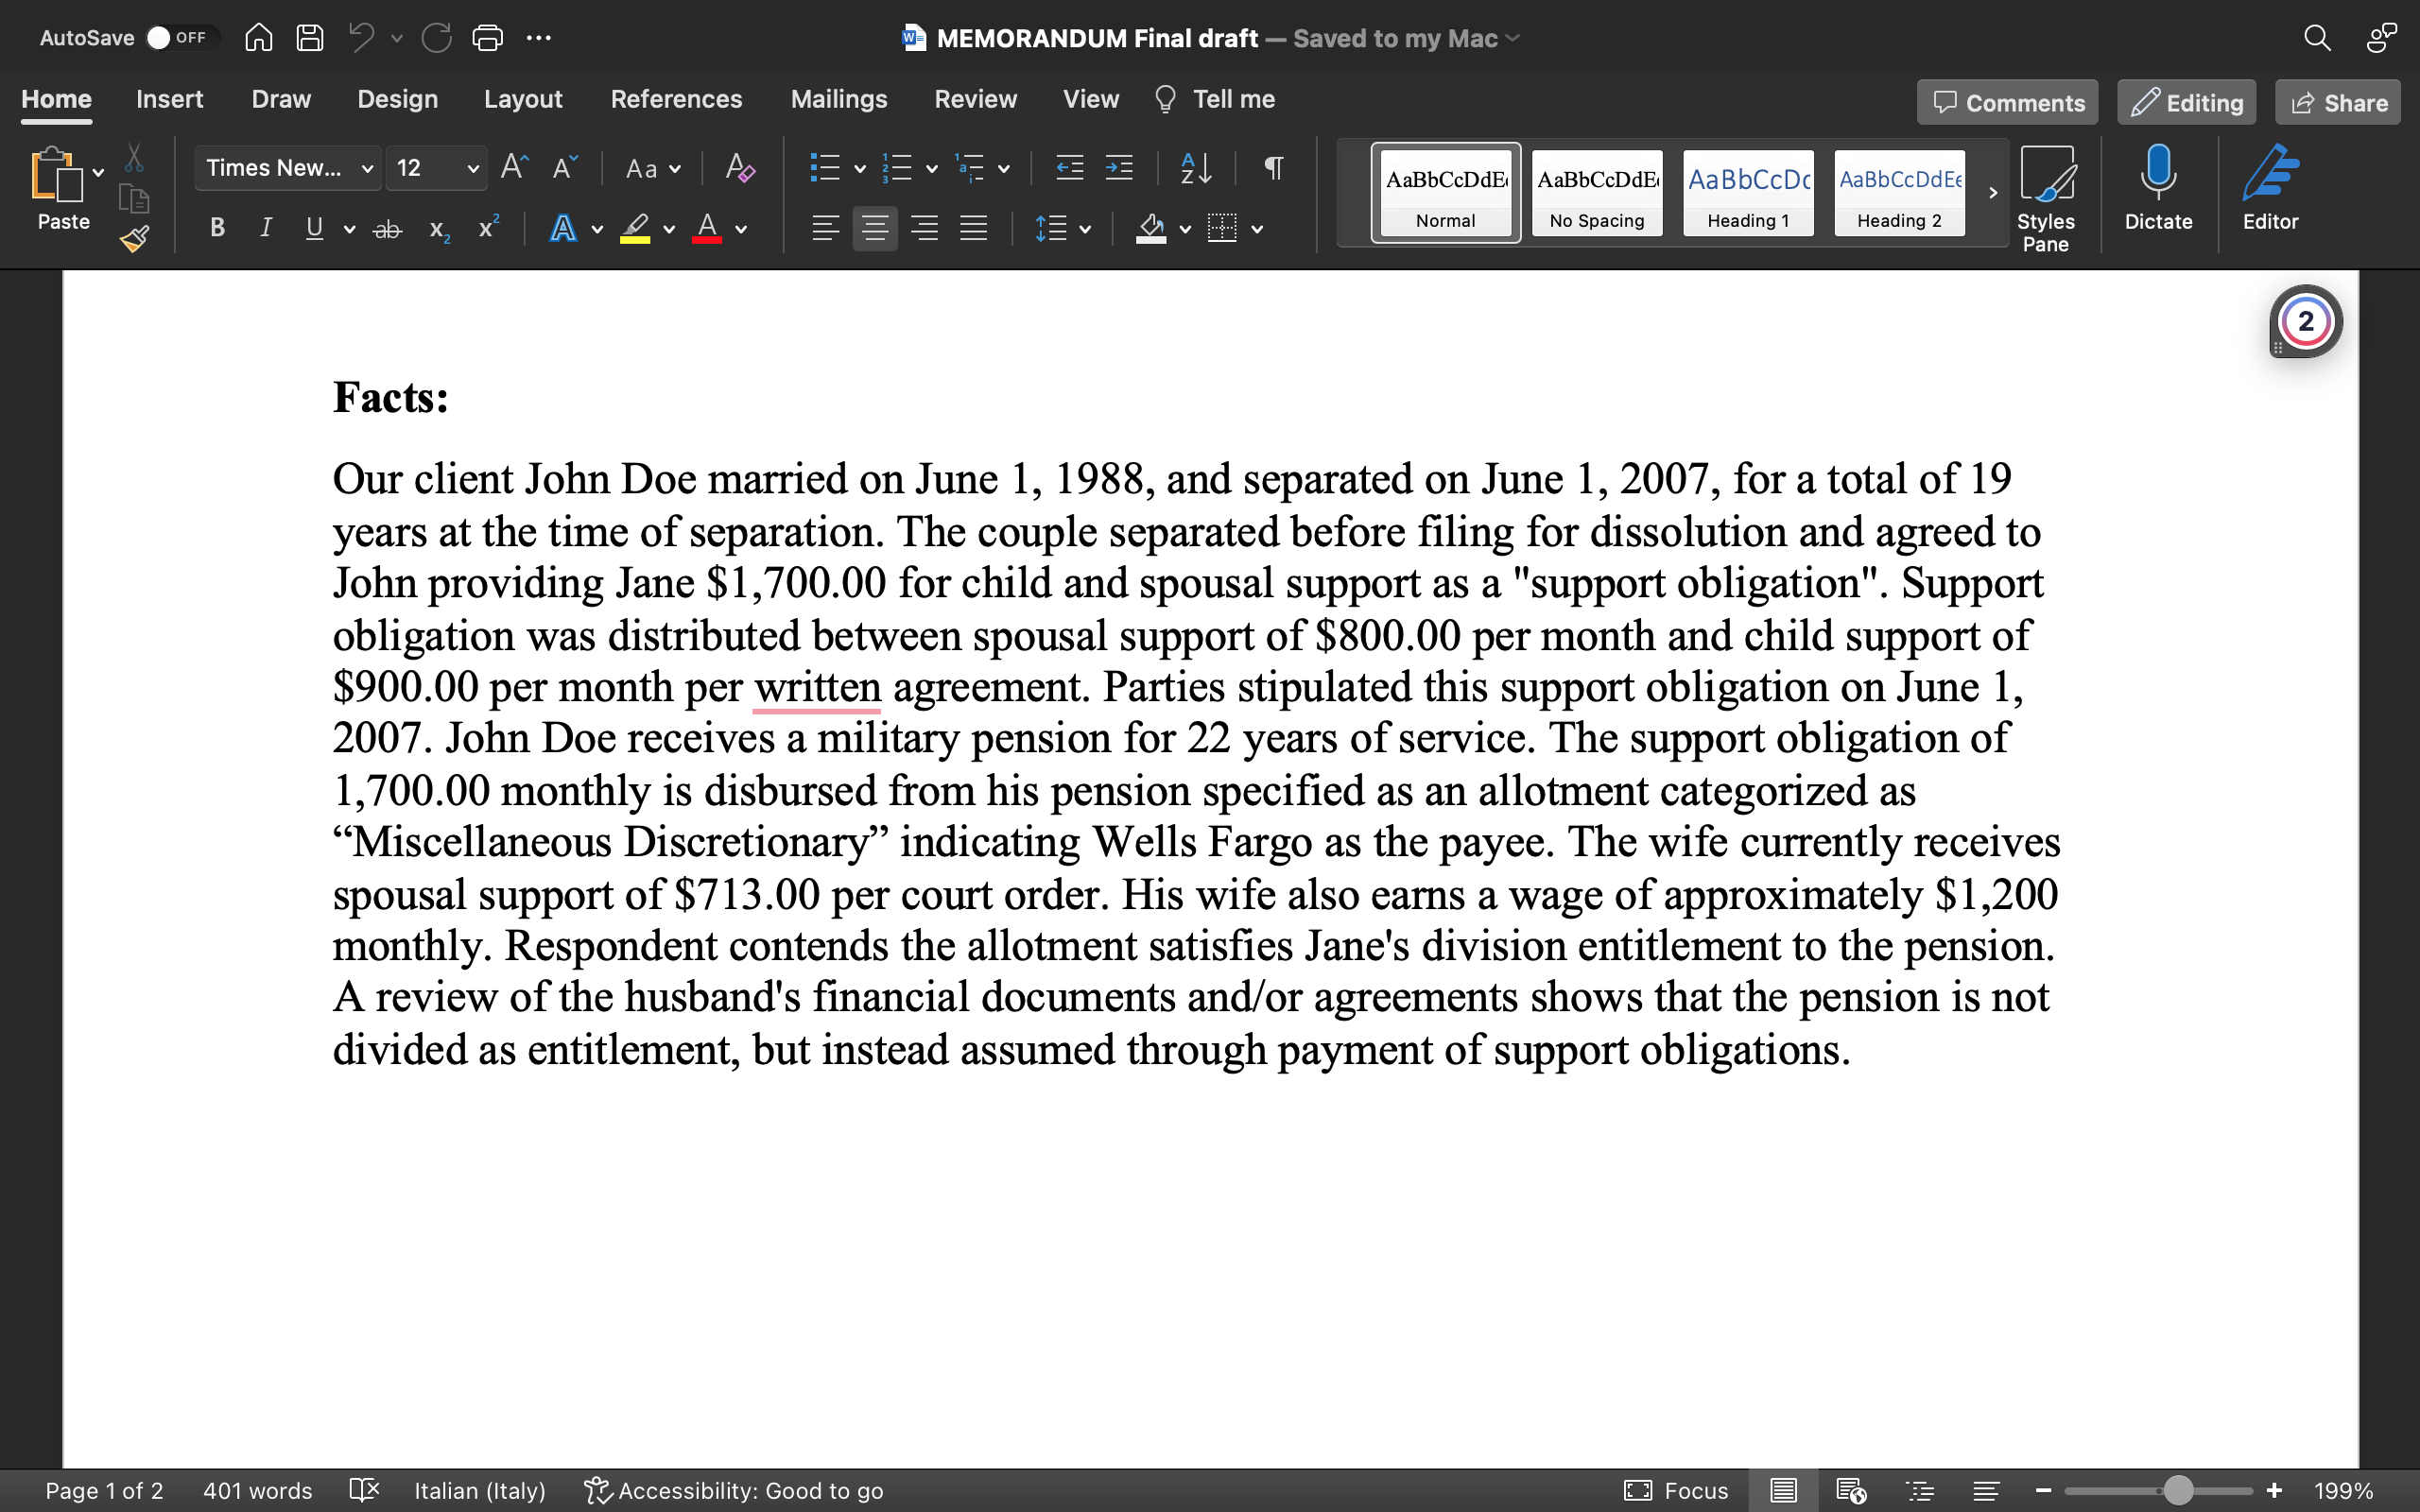This screenshot has height=1512, width=2420.
Task: Switch to the References tab
Action: click(677, 99)
